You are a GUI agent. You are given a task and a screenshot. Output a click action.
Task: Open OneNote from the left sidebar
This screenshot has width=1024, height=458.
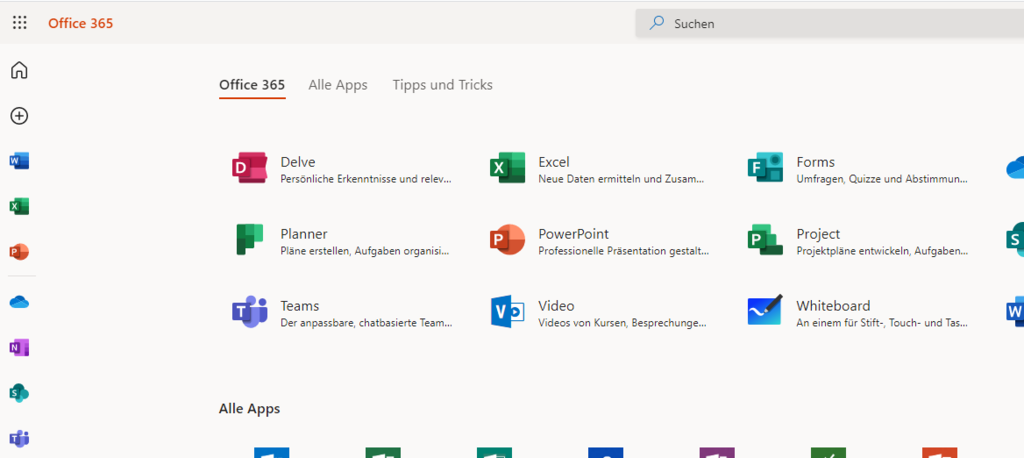point(20,348)
